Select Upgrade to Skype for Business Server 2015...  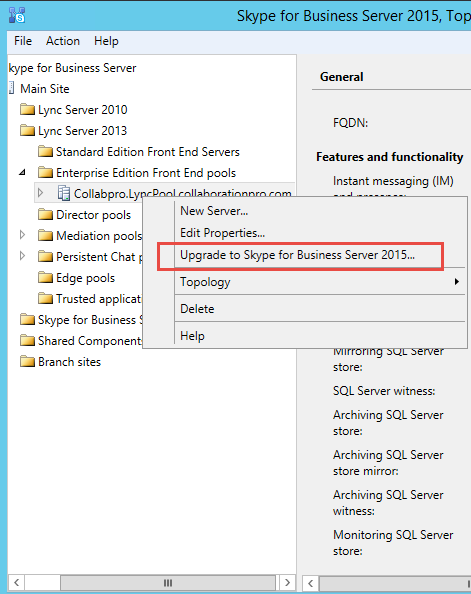[297, 255]
